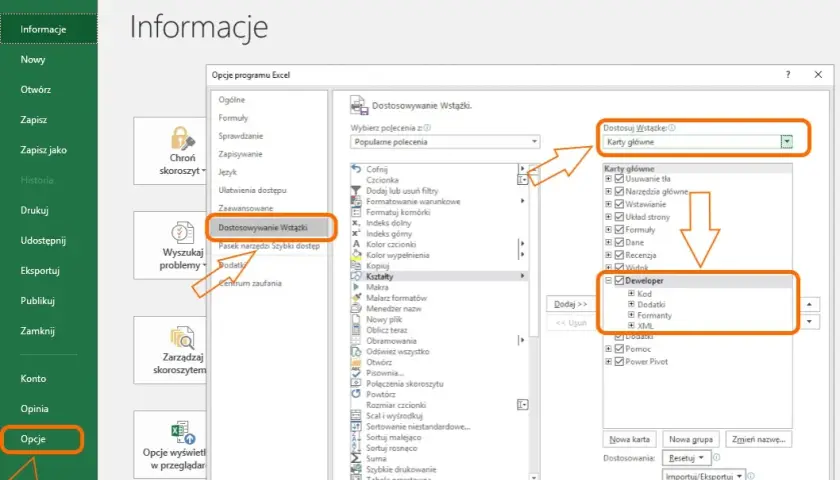
Task: Click the Wyszukaj problemy button
Action: tap(170, 245)
